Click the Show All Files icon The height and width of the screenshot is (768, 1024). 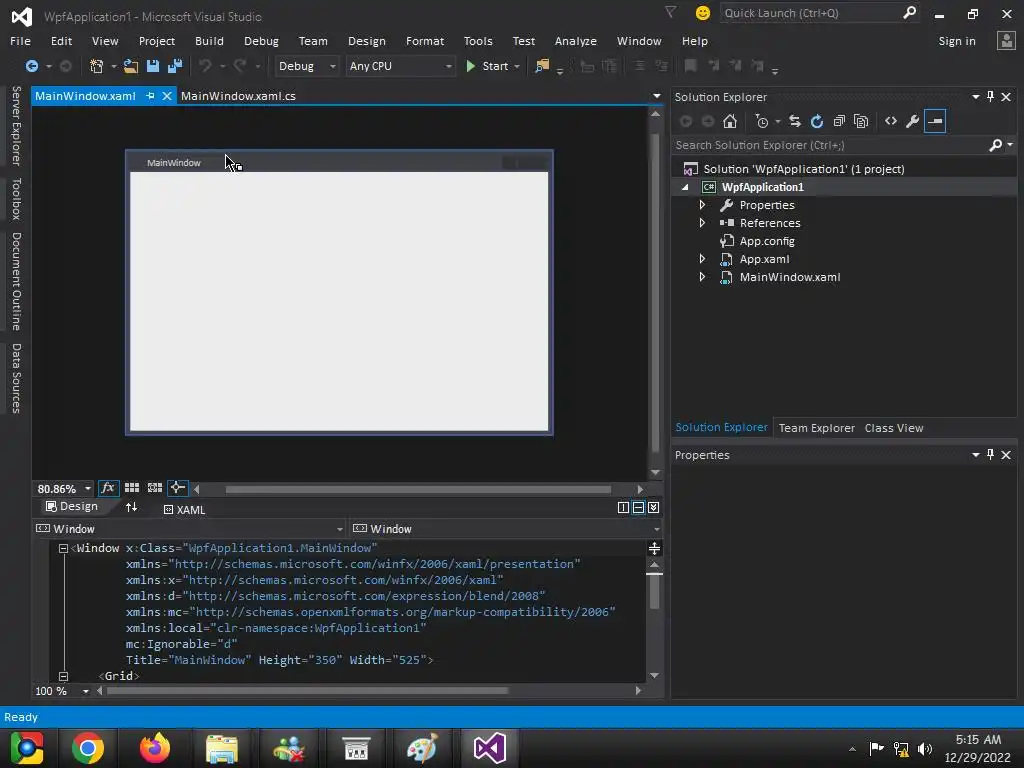pyautogui.click(x=861, y=121)
